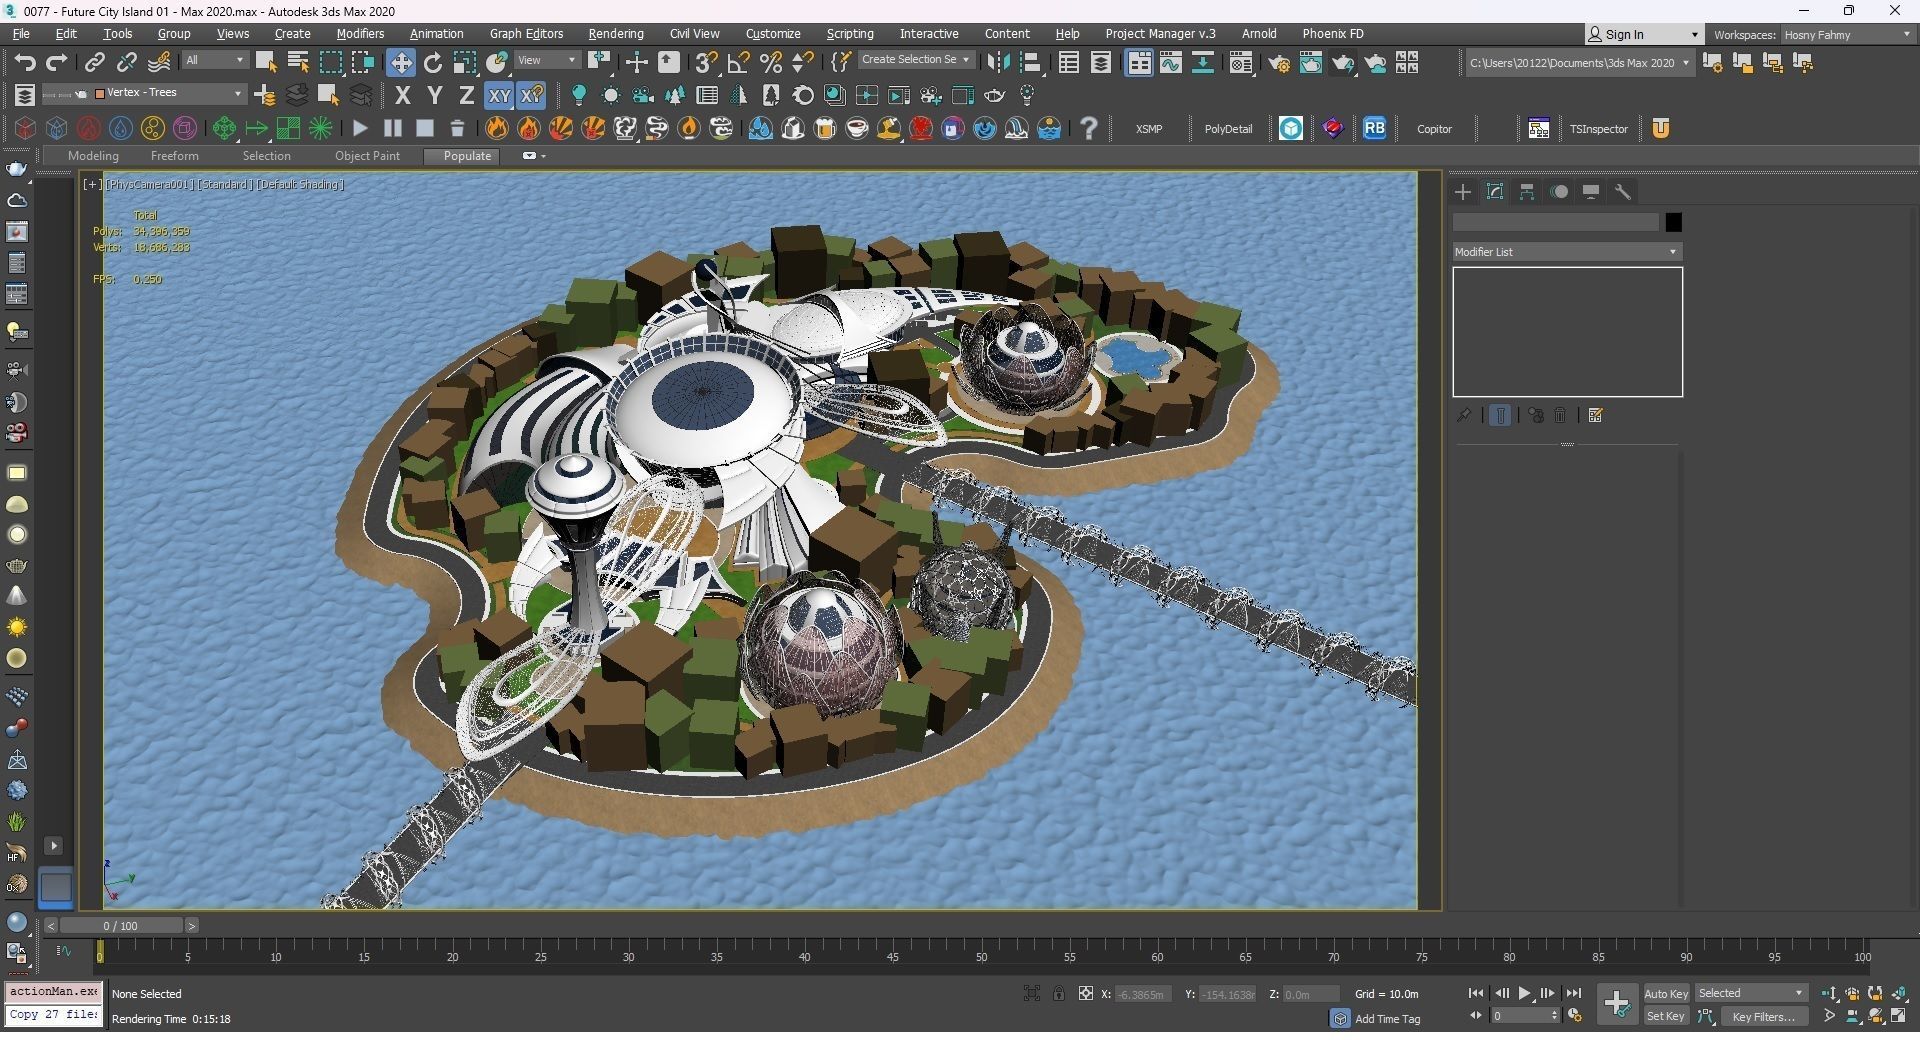Click the object name input field
Viewport: 1920px width, 1040px height.
(x=1556, y=222)
